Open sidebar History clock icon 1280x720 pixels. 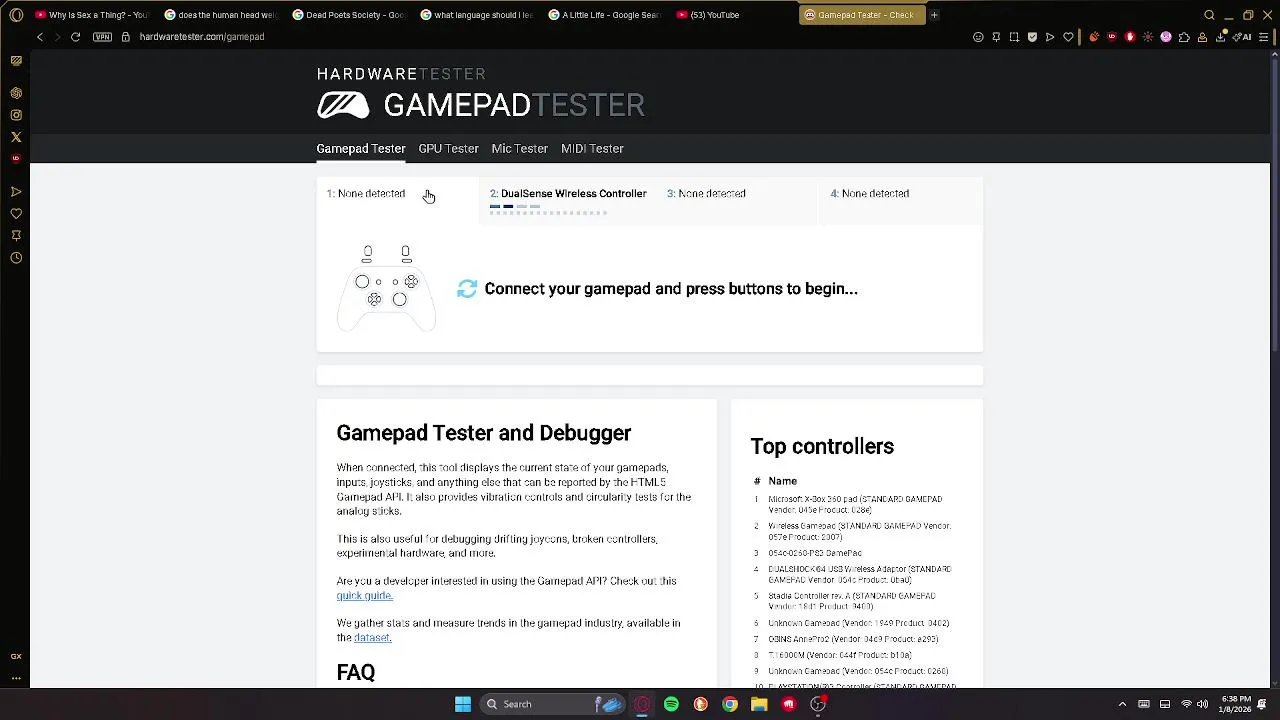pyautogui.click(x=16, y=258)
